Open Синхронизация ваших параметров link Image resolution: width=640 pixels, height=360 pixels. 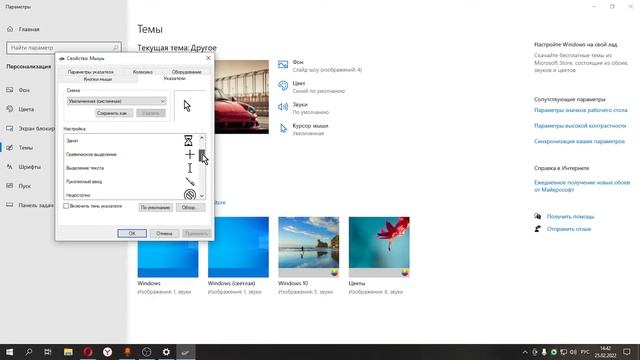[579, 141]
